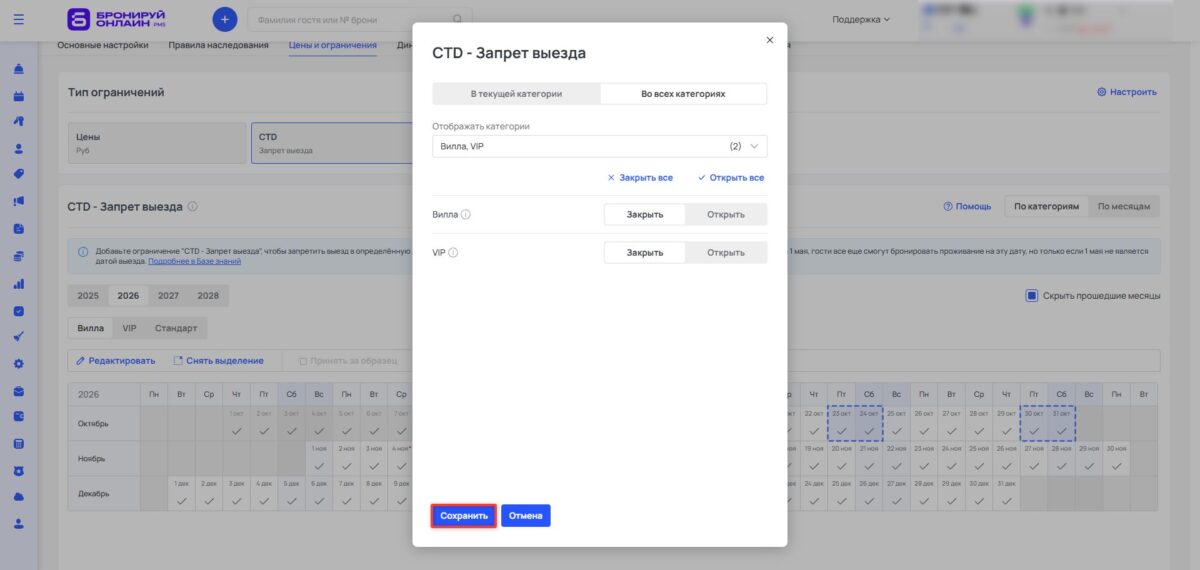Open the concierge bell sidebar icon
The height and width of the screenshot is (570, 1200).
(19, 70)
